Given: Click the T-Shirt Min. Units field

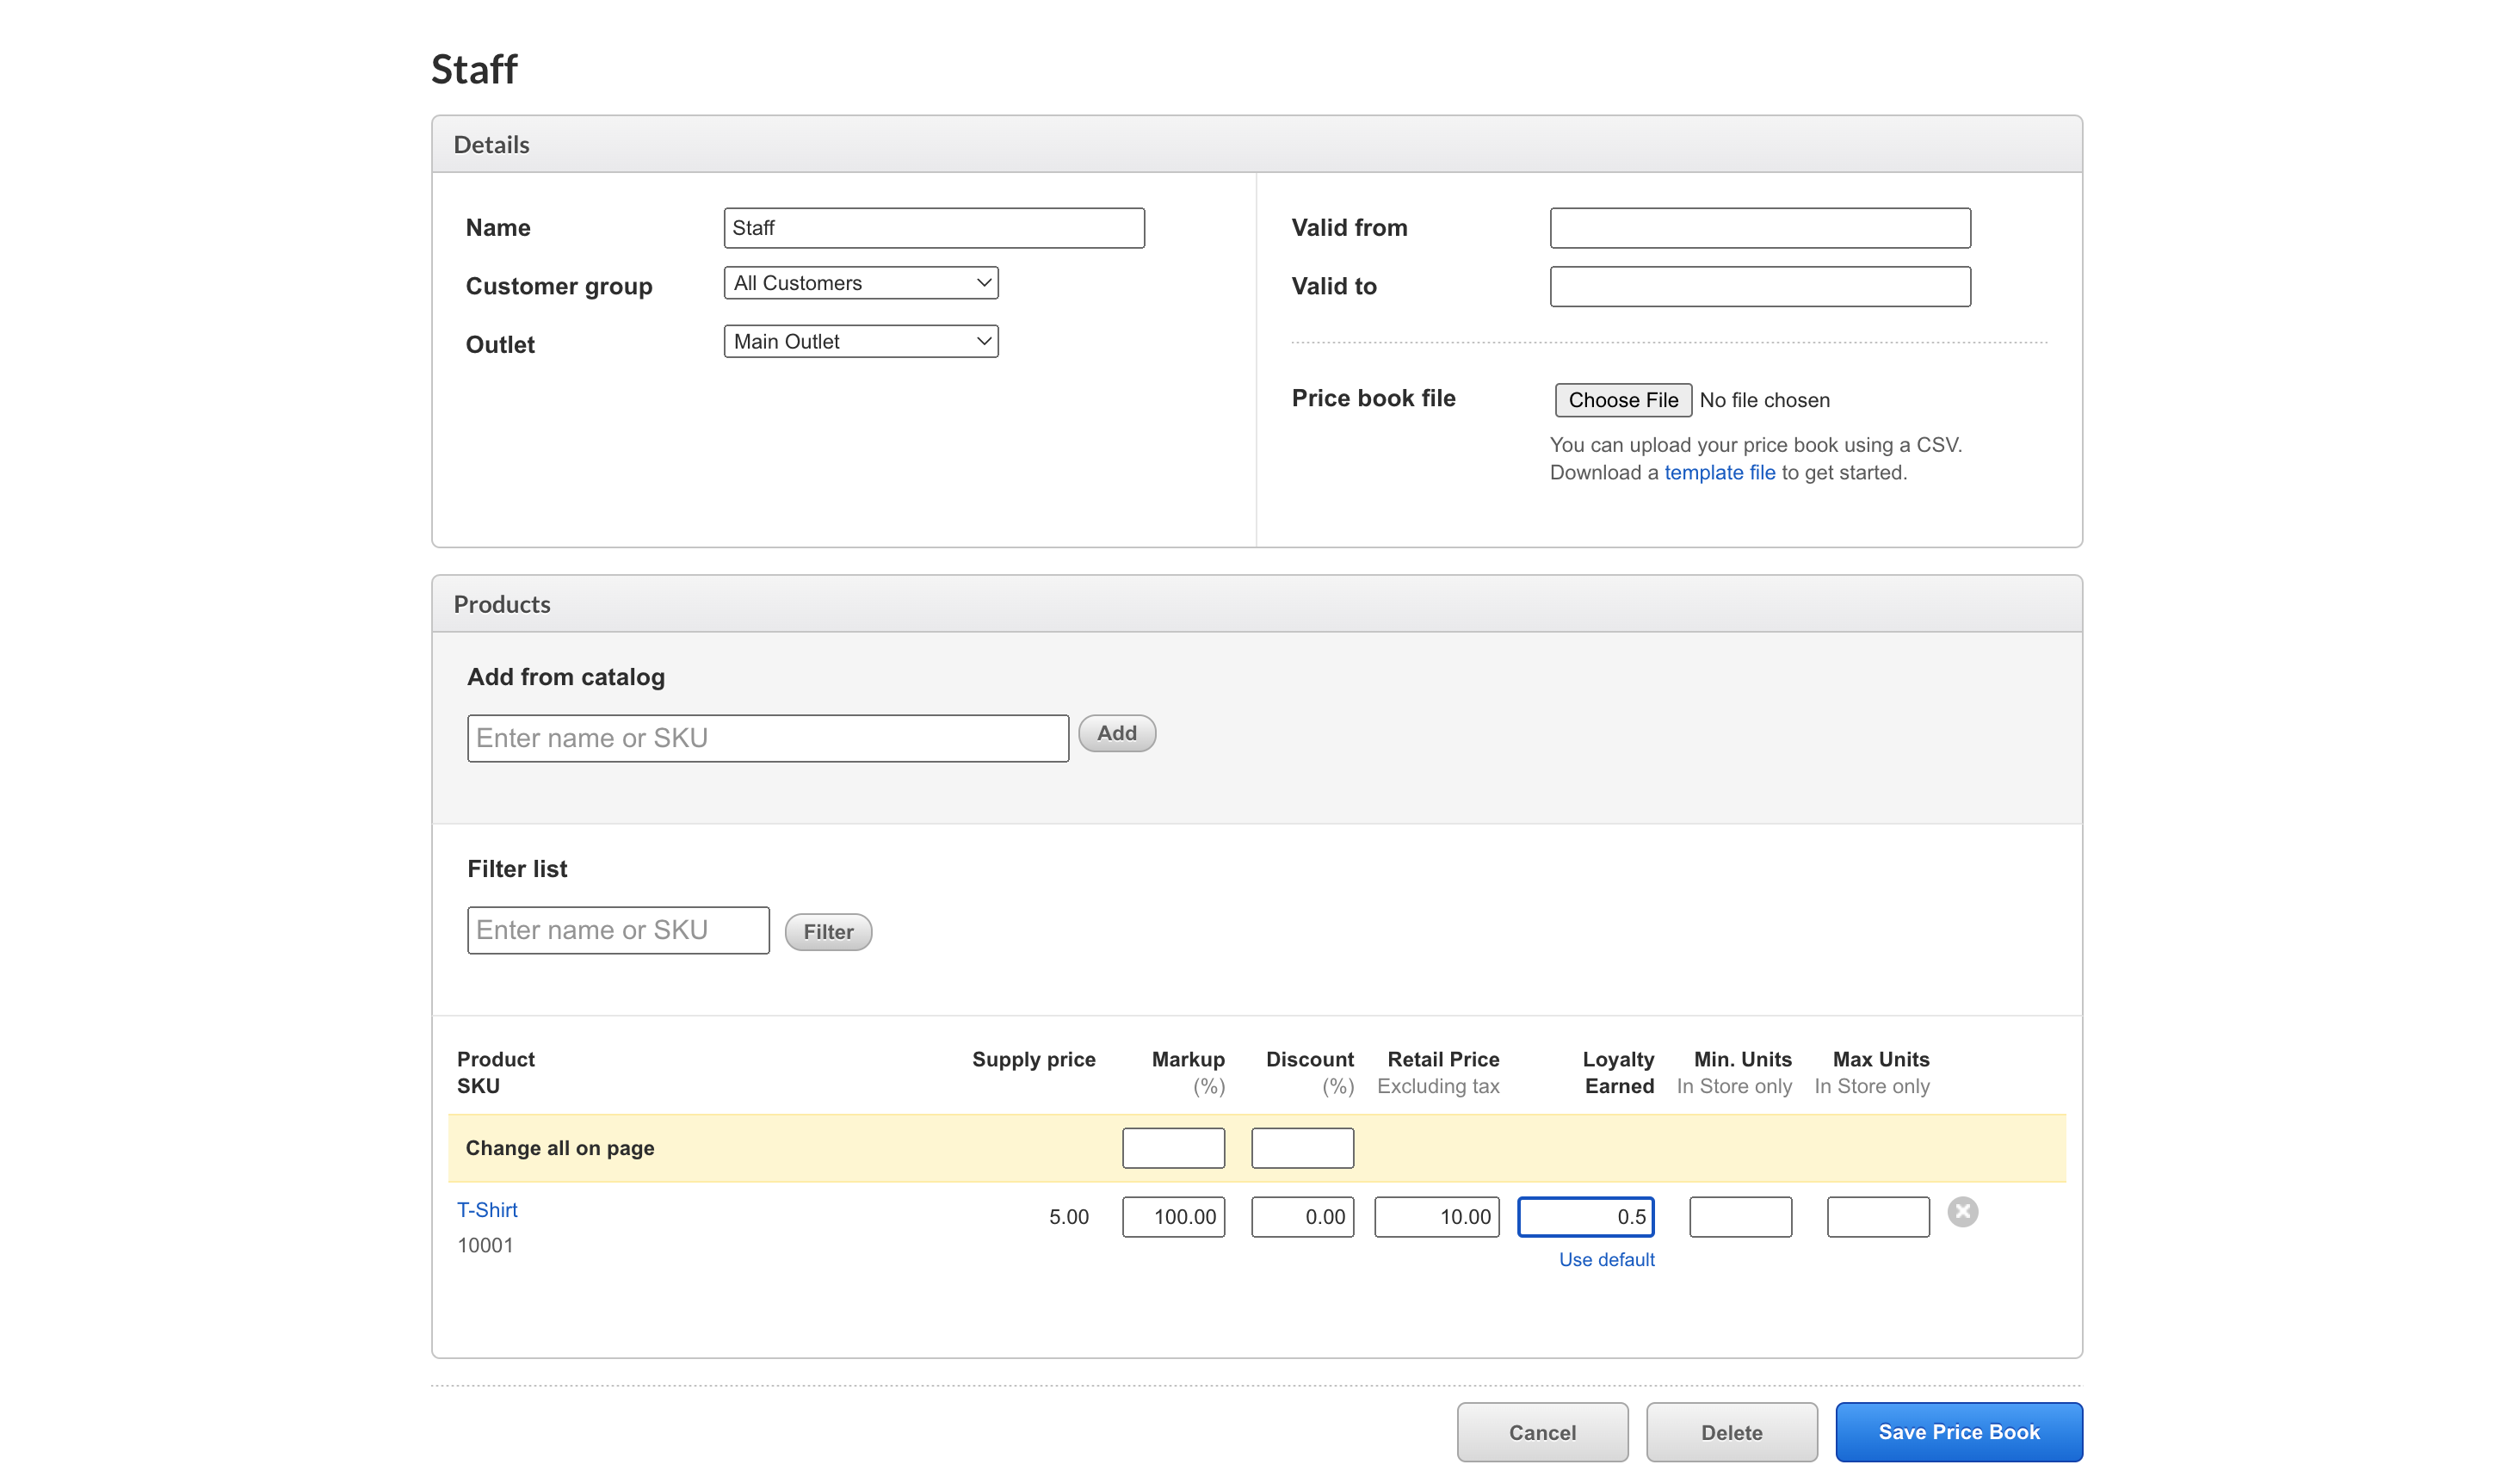Looking at the screenshot, I should click(x=1740, y=1217).
